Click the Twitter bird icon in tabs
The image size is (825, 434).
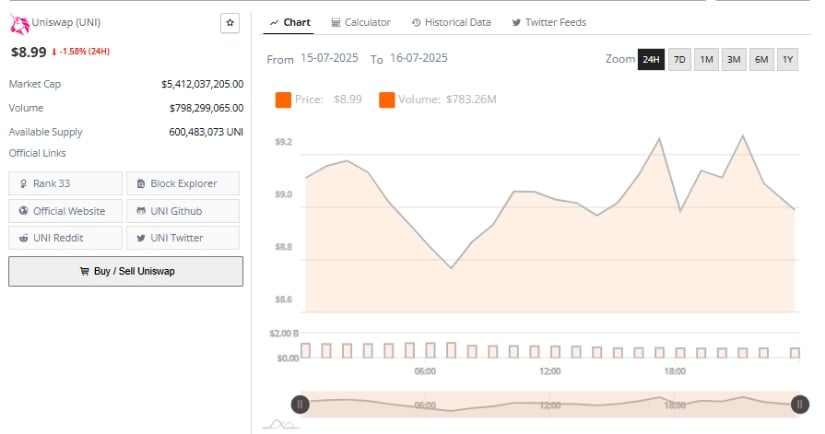517,23
